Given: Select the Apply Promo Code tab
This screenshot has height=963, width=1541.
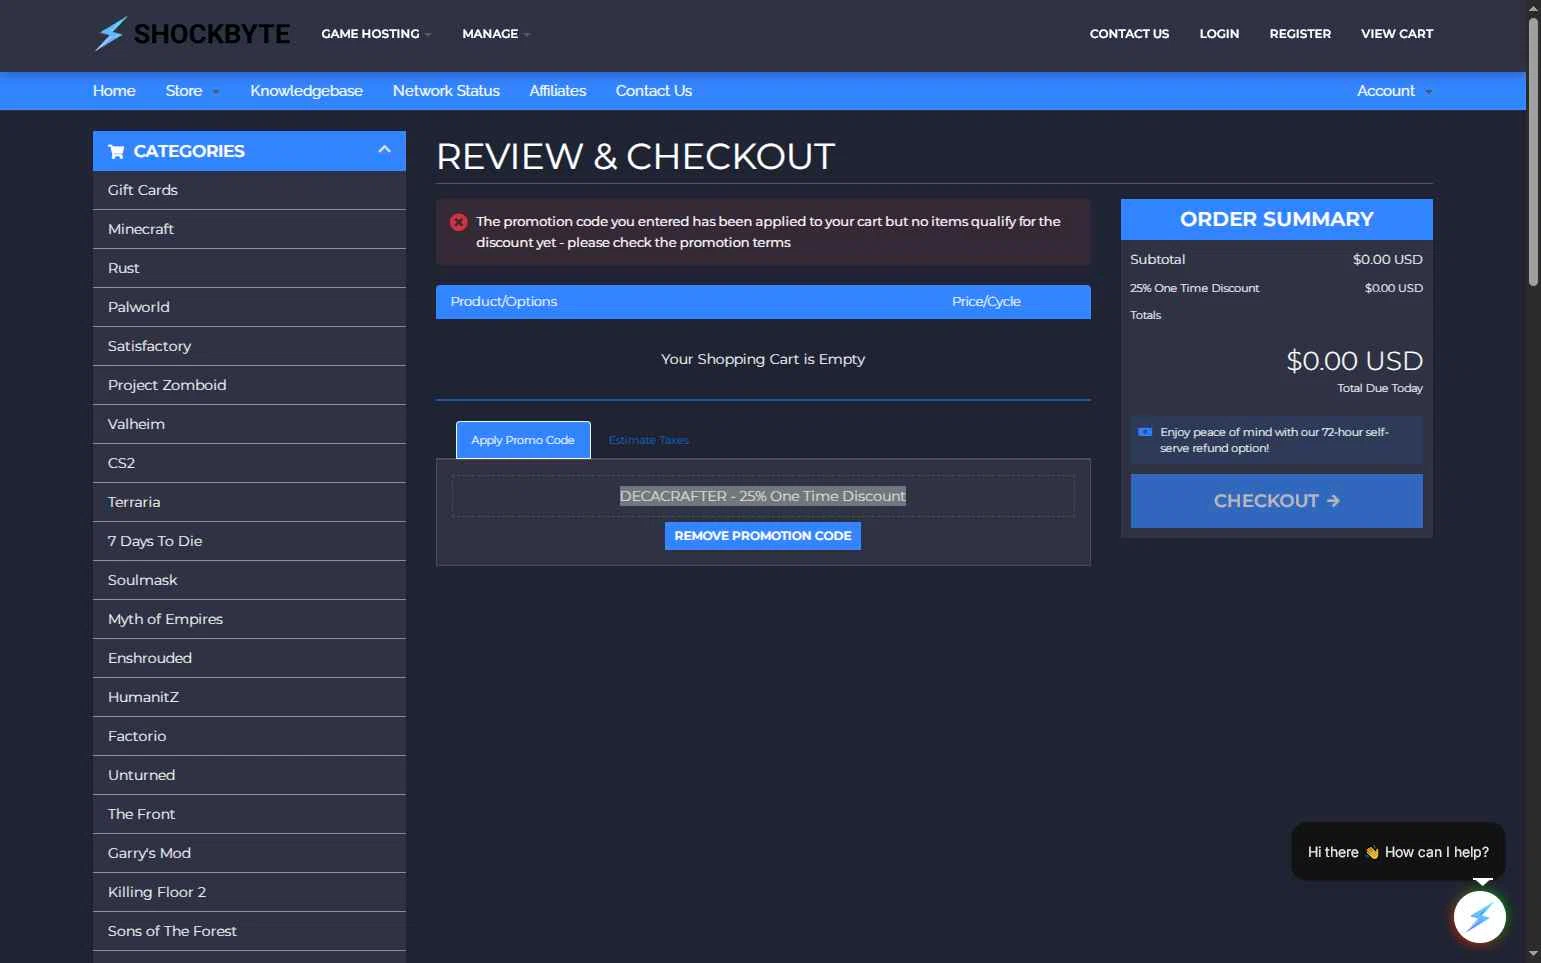Looking at the screenshot, I should pos(523,440).
